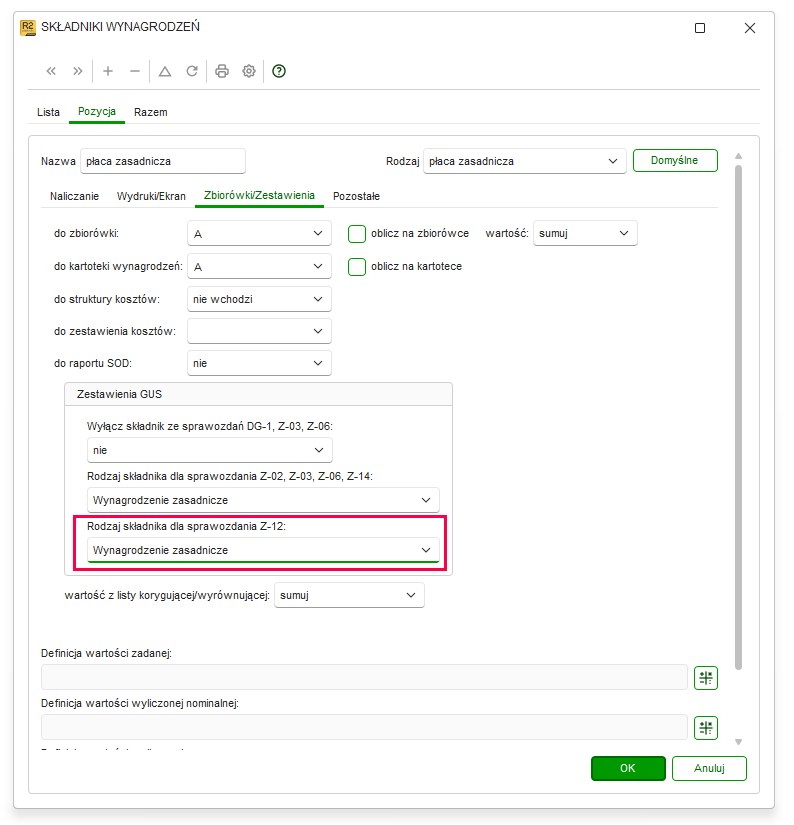The image size is (794, 825).
Task: Open the do raportu SOD dropdown
Action: point(259,363)
